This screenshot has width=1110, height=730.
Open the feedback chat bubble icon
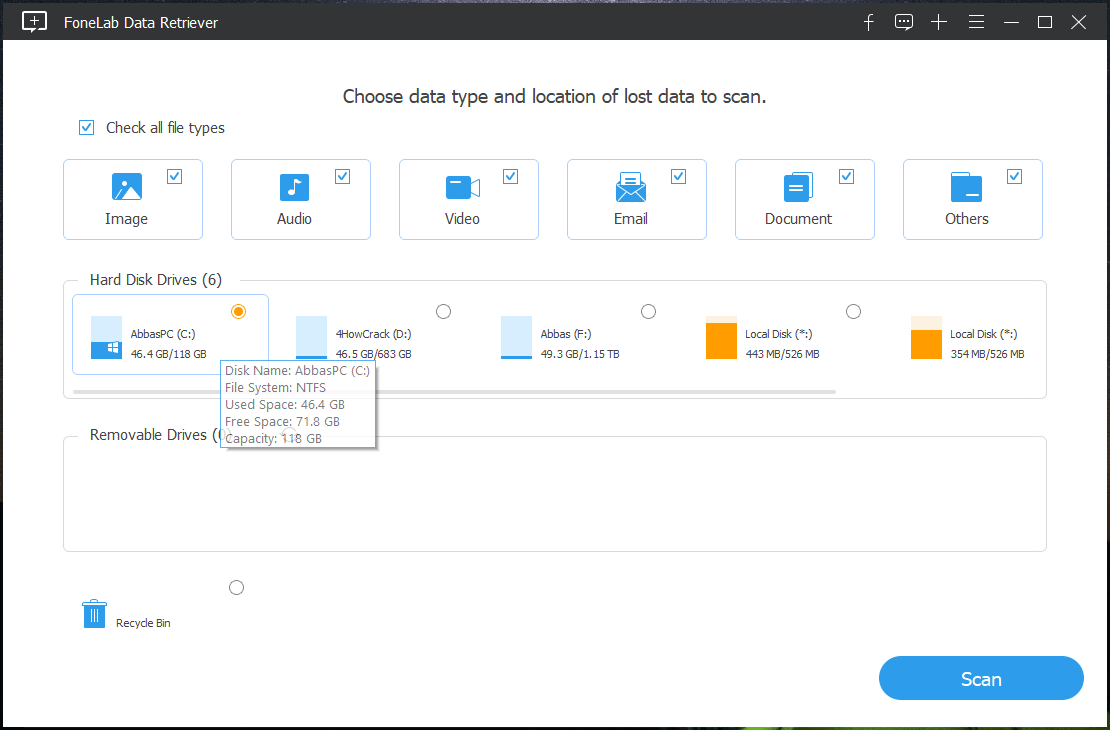click(904, 23)
